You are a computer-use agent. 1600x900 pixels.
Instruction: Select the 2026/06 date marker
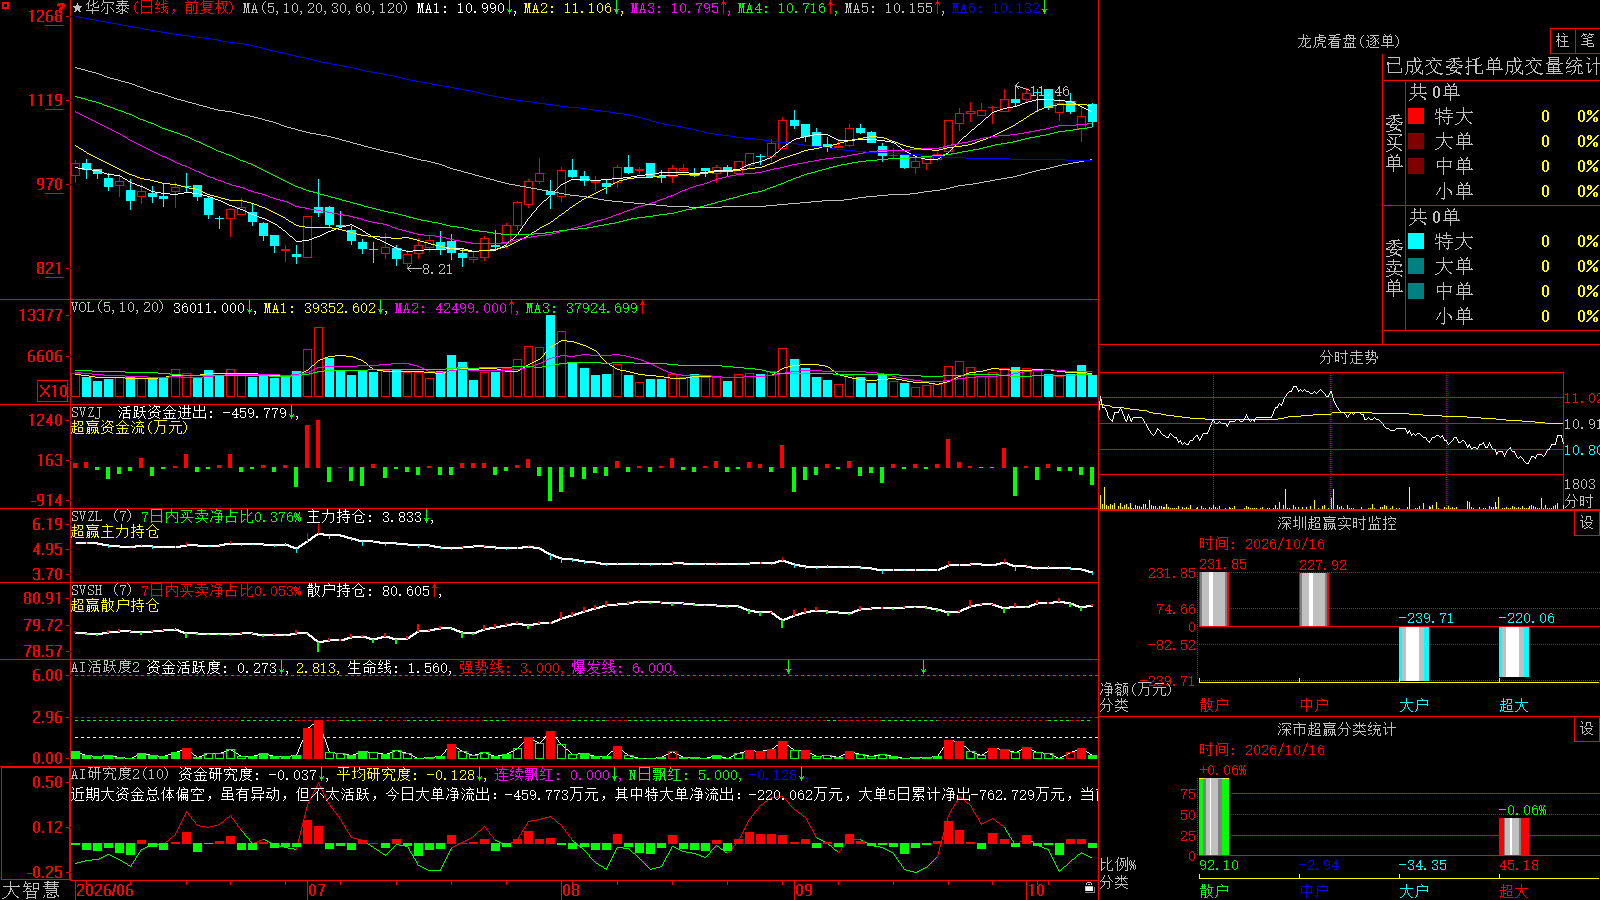pyautogui.click(x=105, y=890)
